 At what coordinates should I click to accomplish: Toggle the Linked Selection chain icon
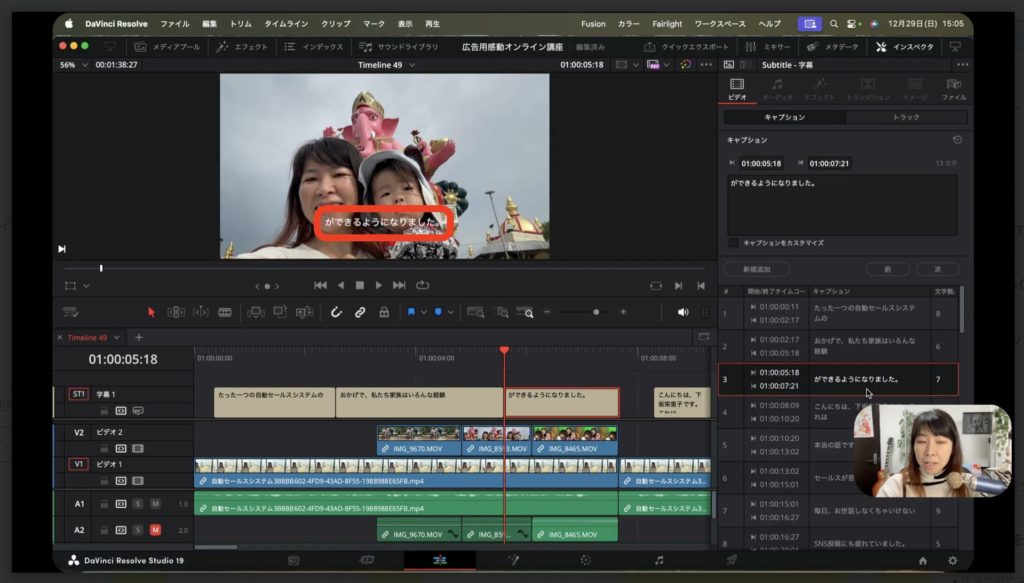[360, 312]
